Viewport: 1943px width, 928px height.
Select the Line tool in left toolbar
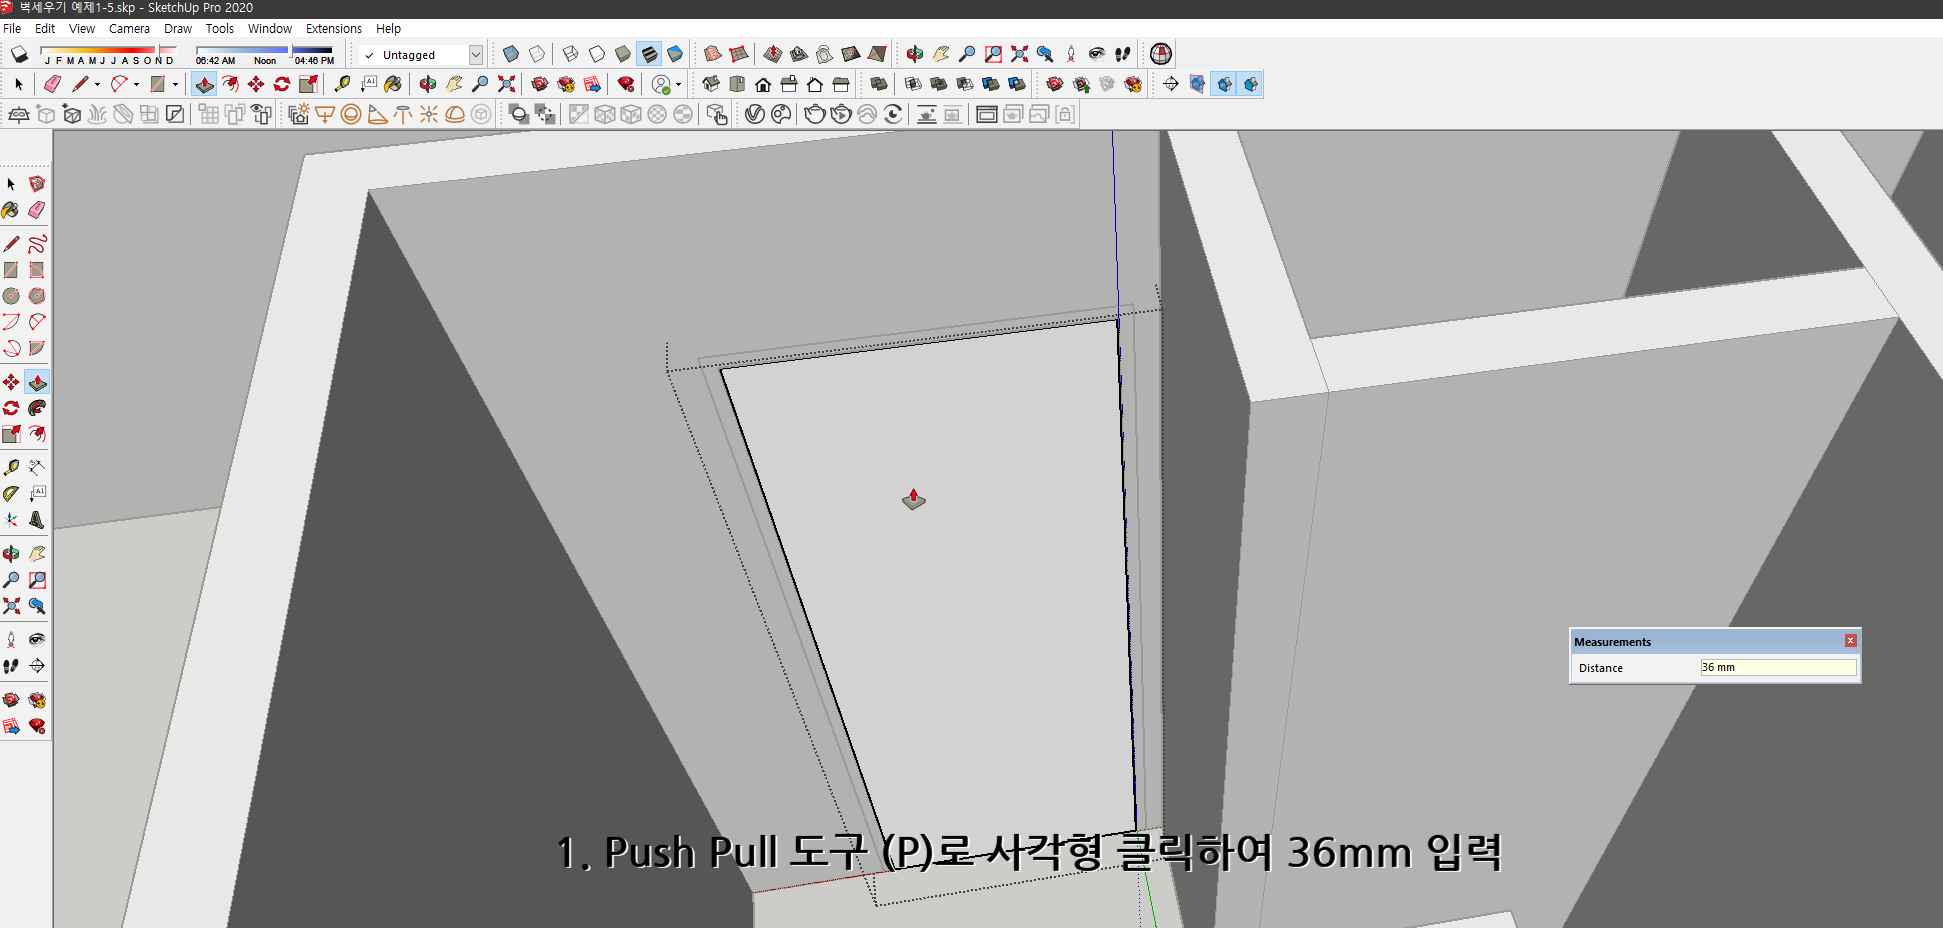(11, 244)
